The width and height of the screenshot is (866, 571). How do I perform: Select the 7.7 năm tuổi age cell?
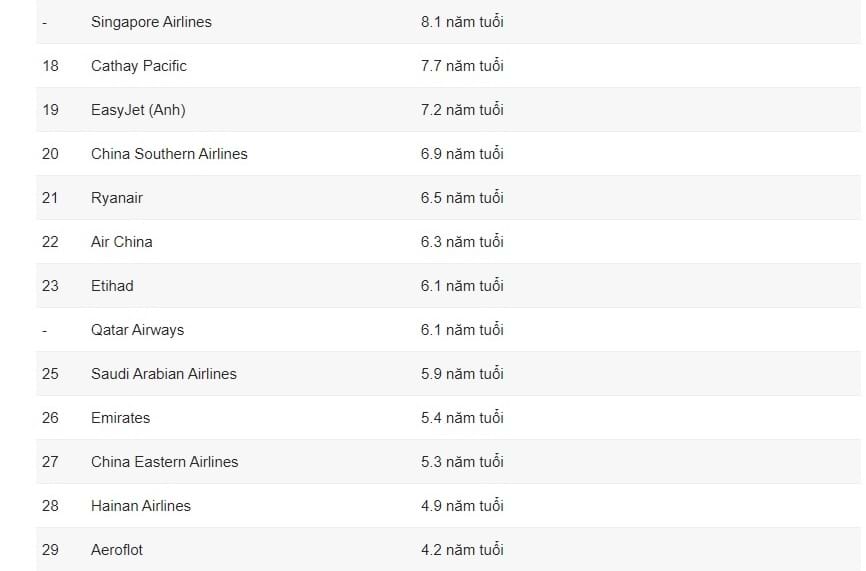coord(462,66)
